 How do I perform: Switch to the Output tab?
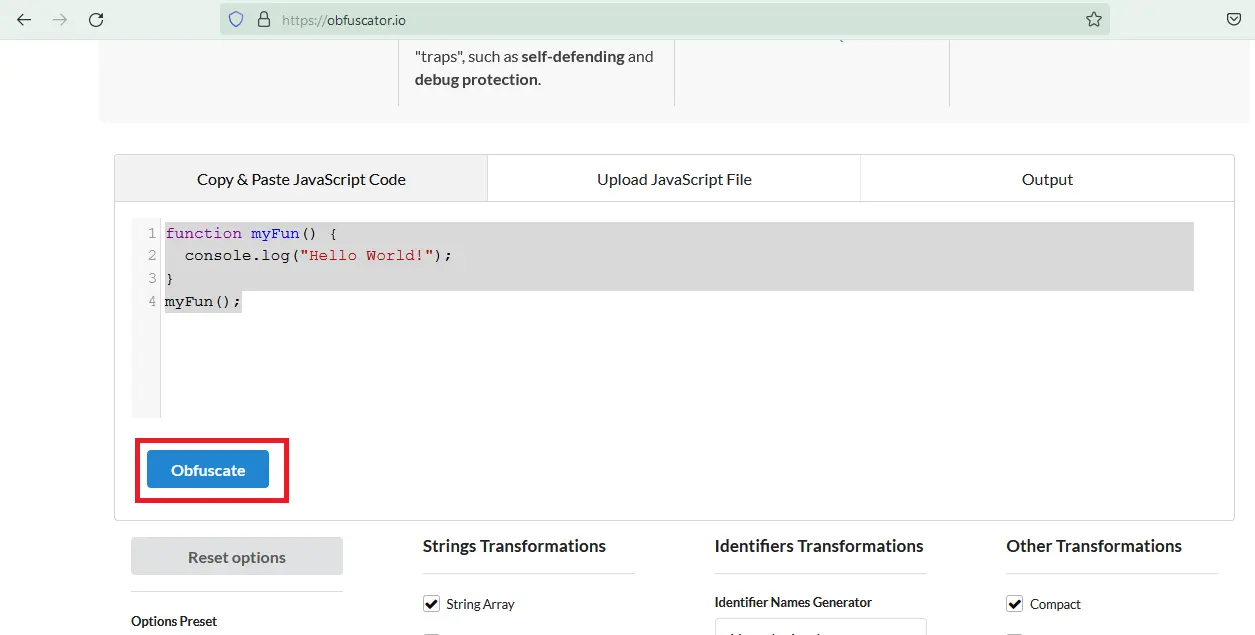pos(1047,179)
